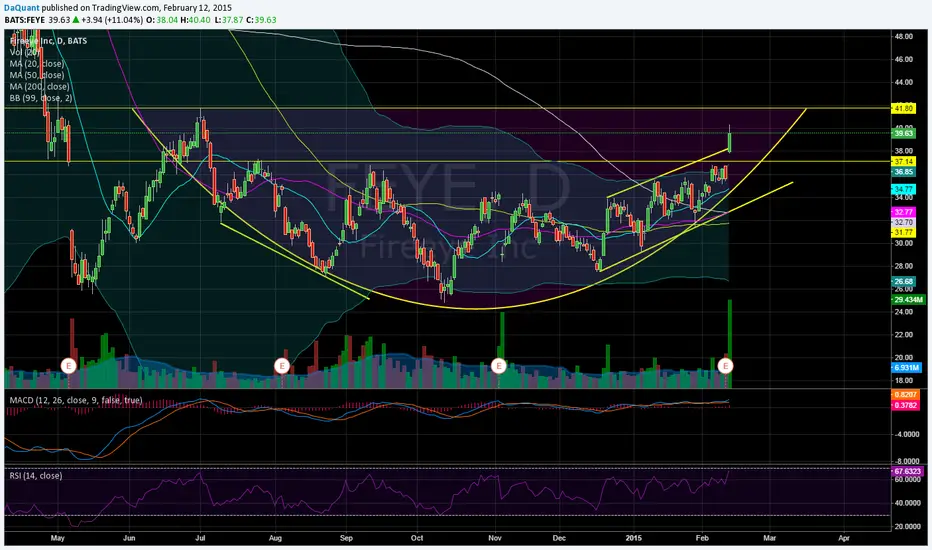This screenshot has width=932, height=550.
Task: Click the 36.85 Bollinger upper band label
Action: tap(903, 172)
